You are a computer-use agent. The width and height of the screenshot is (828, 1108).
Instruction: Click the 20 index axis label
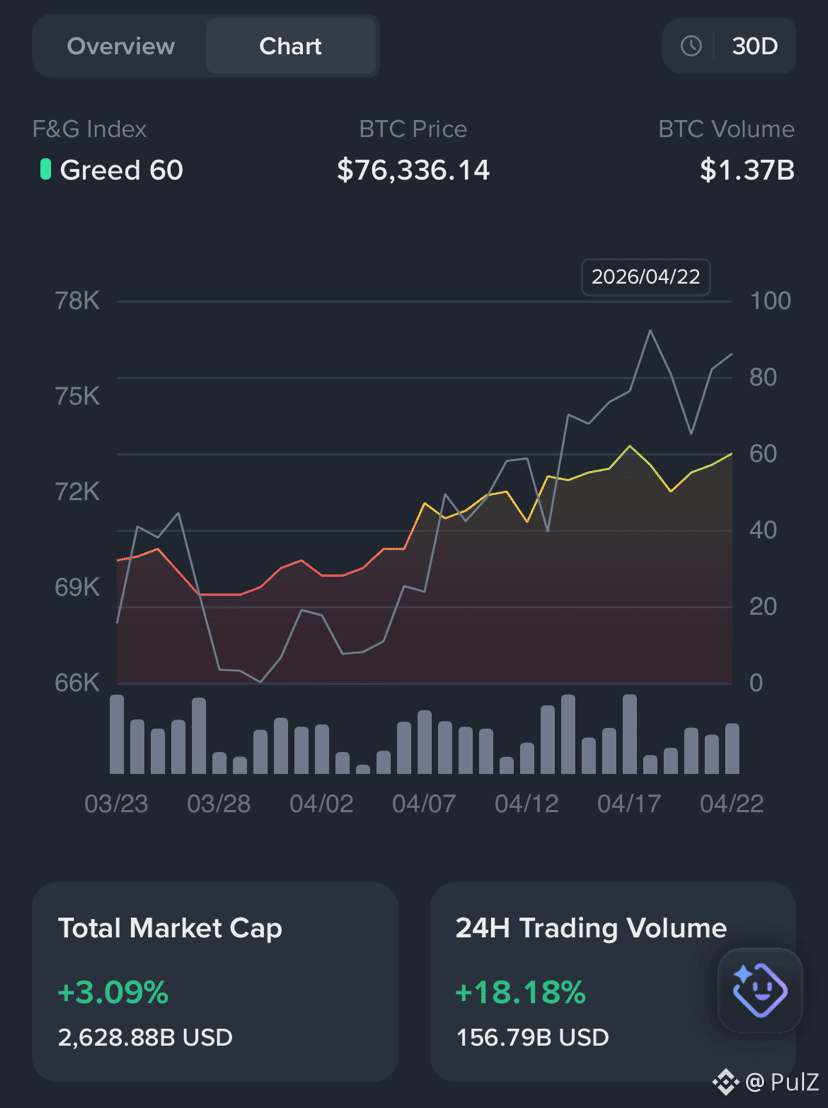[x=763, y=606]
